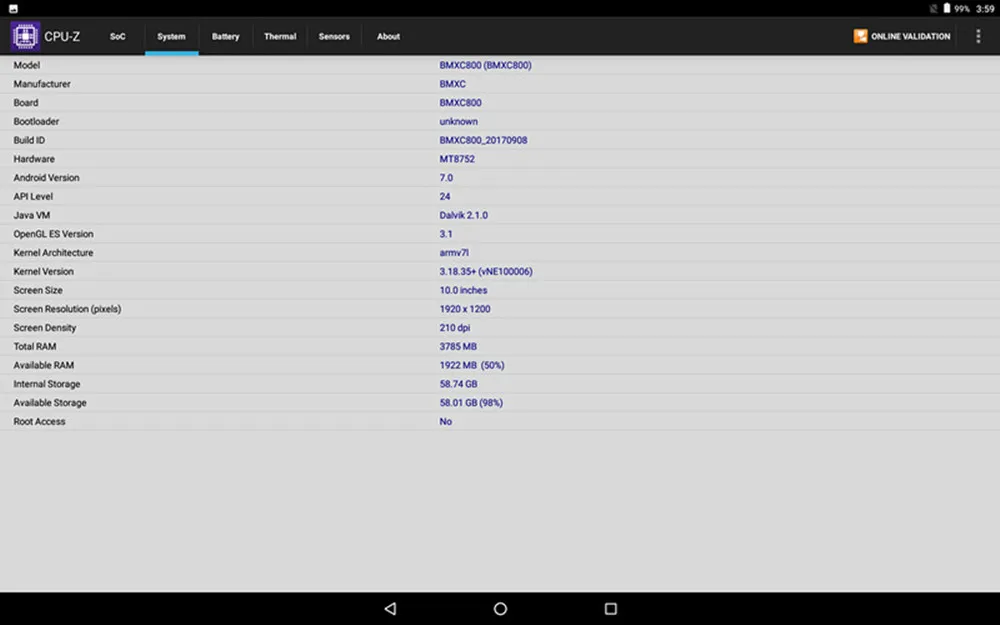Select Build ID value BMXC800_20170908

point(483,140)
